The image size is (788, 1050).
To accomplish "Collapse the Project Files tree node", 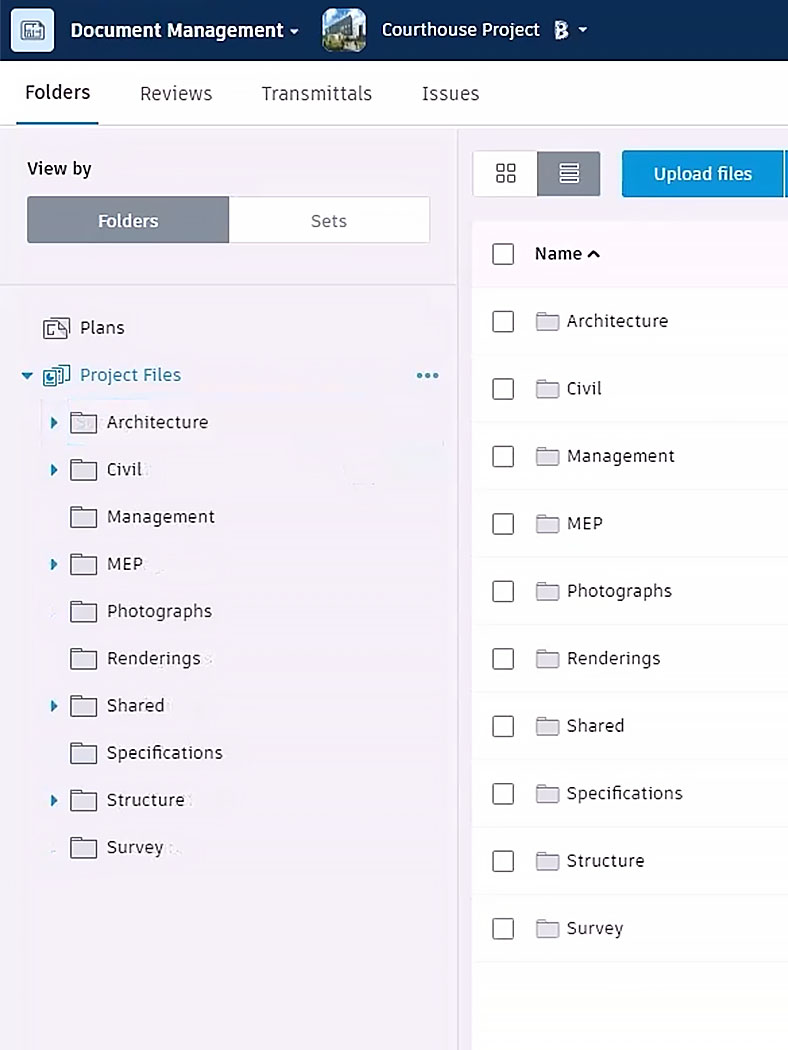I will tap(27, 376).
